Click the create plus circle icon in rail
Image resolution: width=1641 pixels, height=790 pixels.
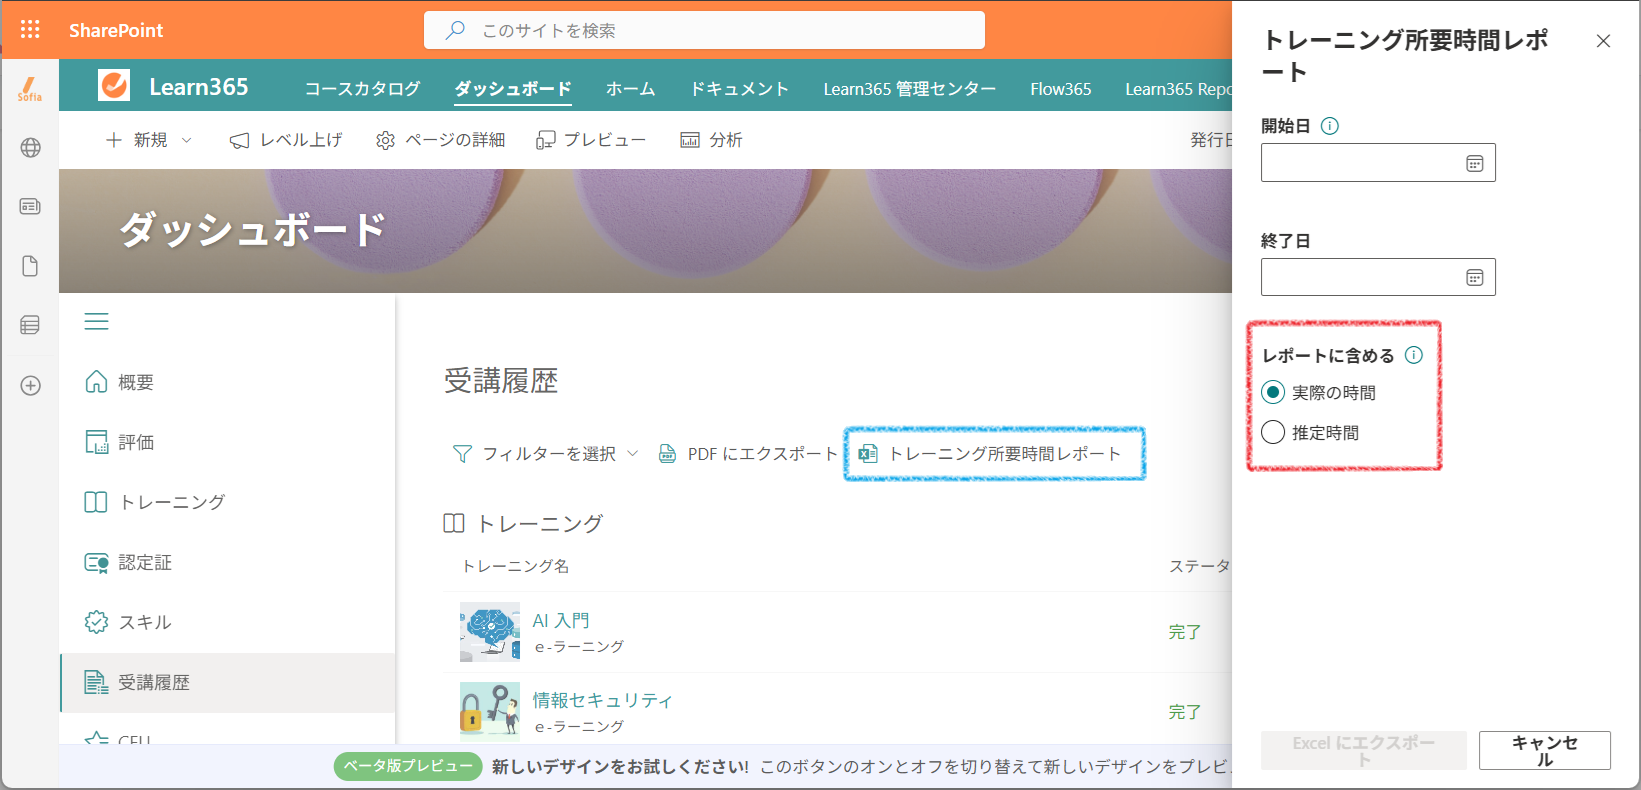click(30, 386)
